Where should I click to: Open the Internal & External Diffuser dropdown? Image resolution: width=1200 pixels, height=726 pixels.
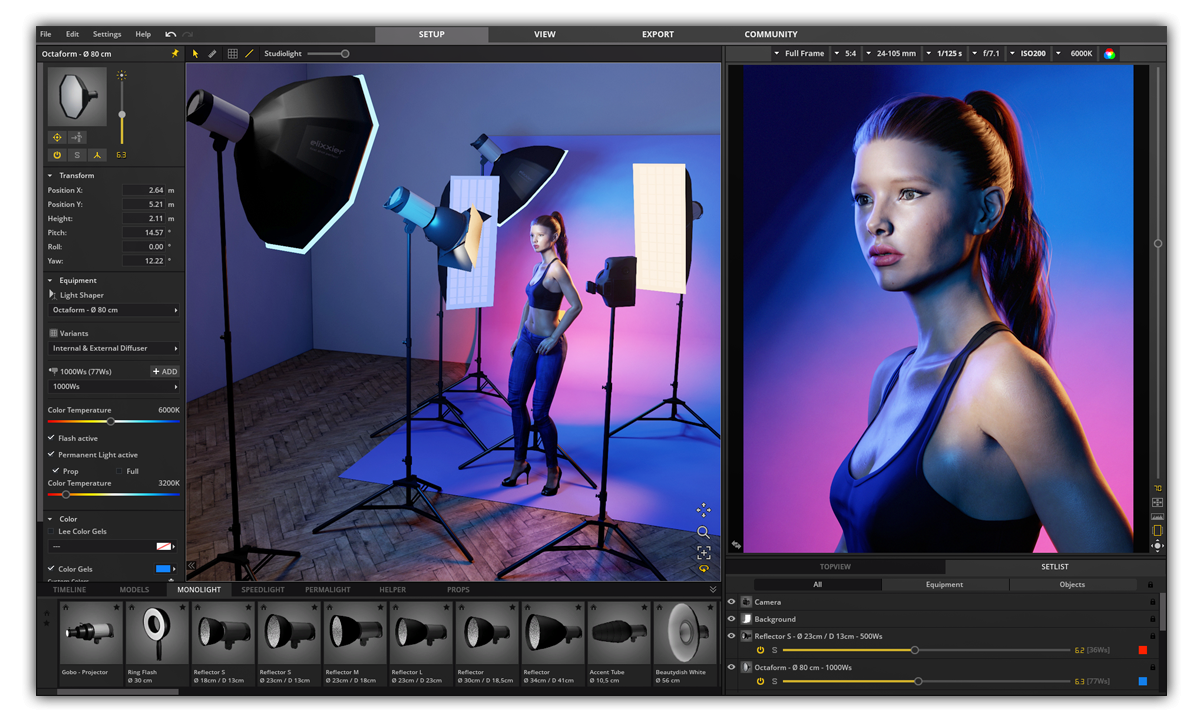pyautogui.click(x=114, y=349)
